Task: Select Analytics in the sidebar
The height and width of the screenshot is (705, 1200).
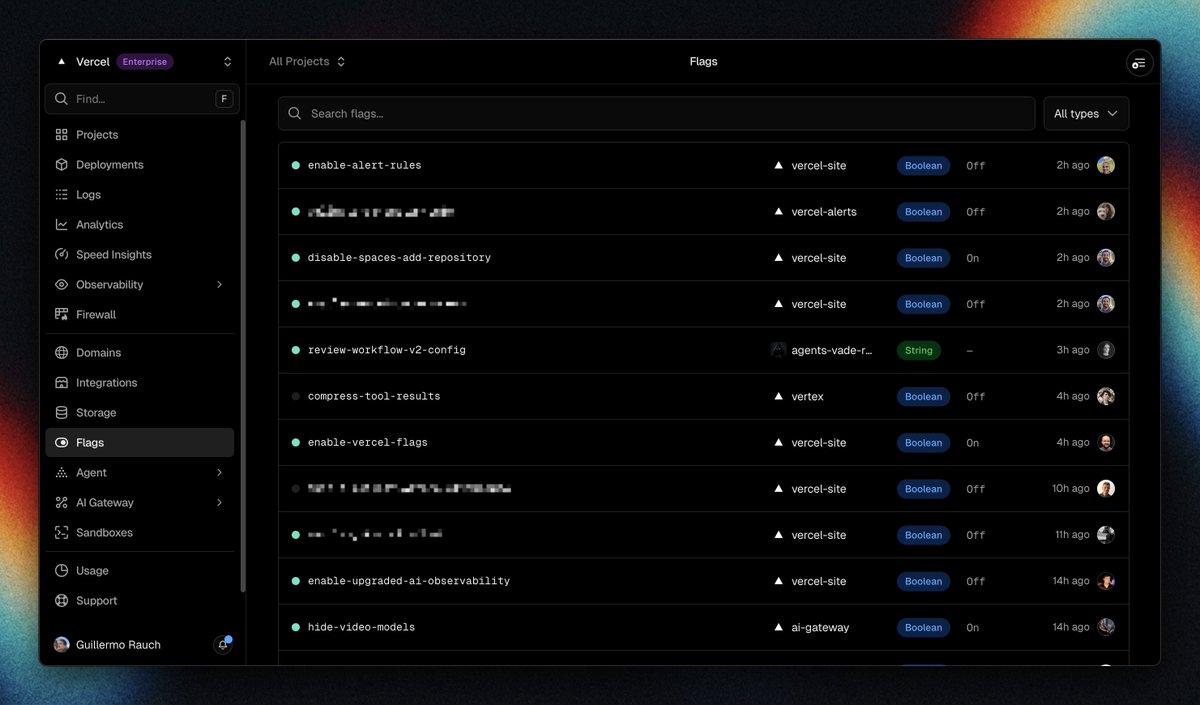Action: click(x=139, y=225)
